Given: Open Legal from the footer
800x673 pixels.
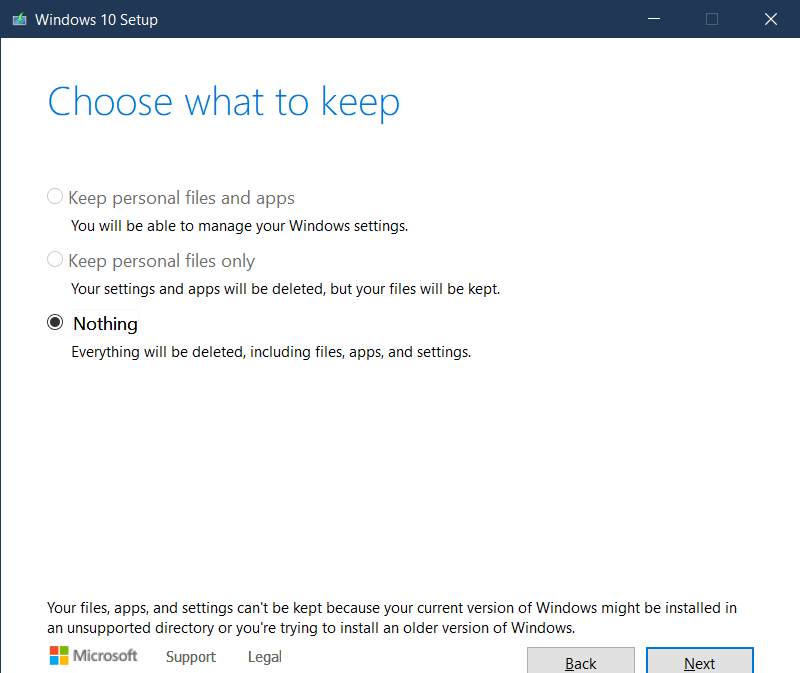Looking at the screenshot, I should tap(264, 657).
